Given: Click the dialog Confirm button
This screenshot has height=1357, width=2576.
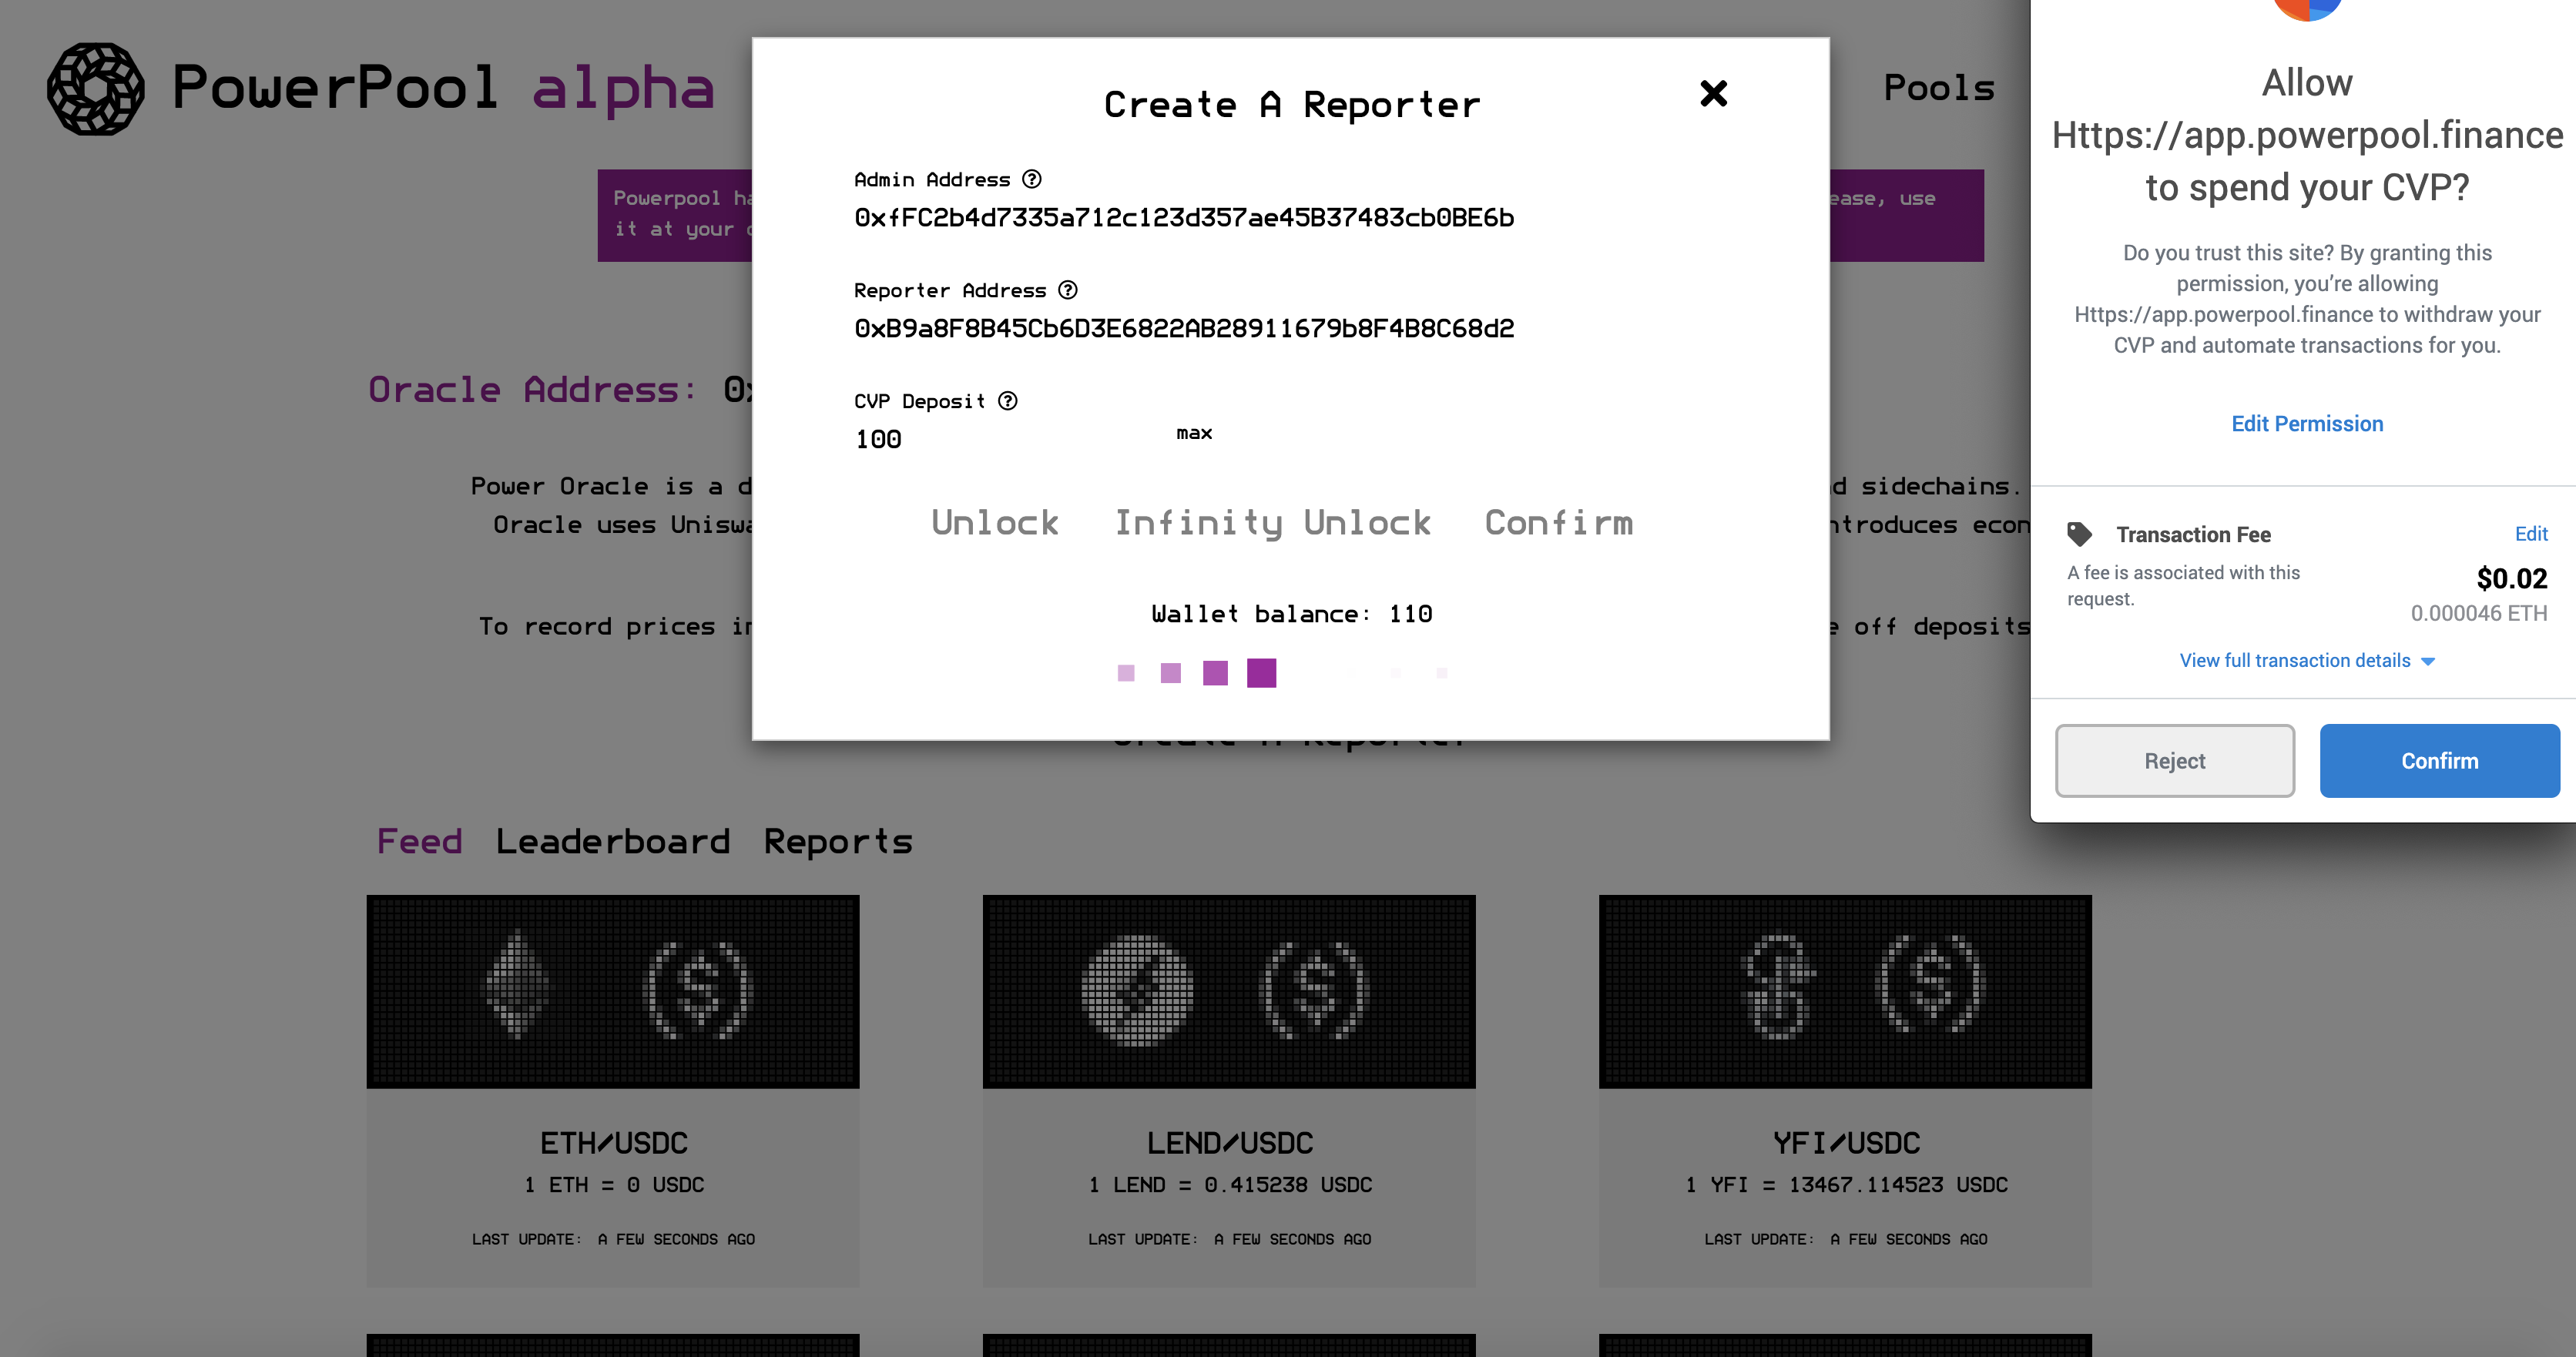Looking at the screenshot, I should [1559, 523].
